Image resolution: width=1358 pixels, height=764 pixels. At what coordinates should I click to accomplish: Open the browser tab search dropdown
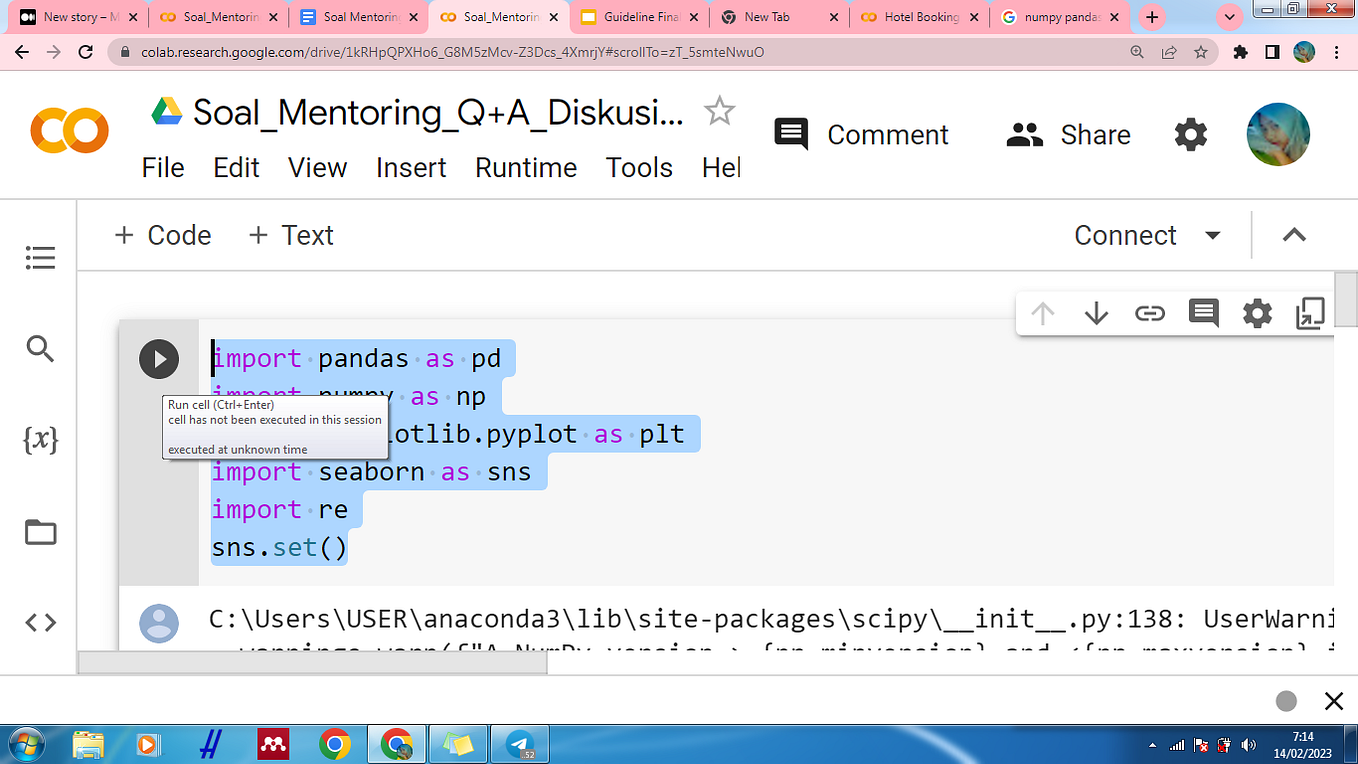(x=1229, y=17)
